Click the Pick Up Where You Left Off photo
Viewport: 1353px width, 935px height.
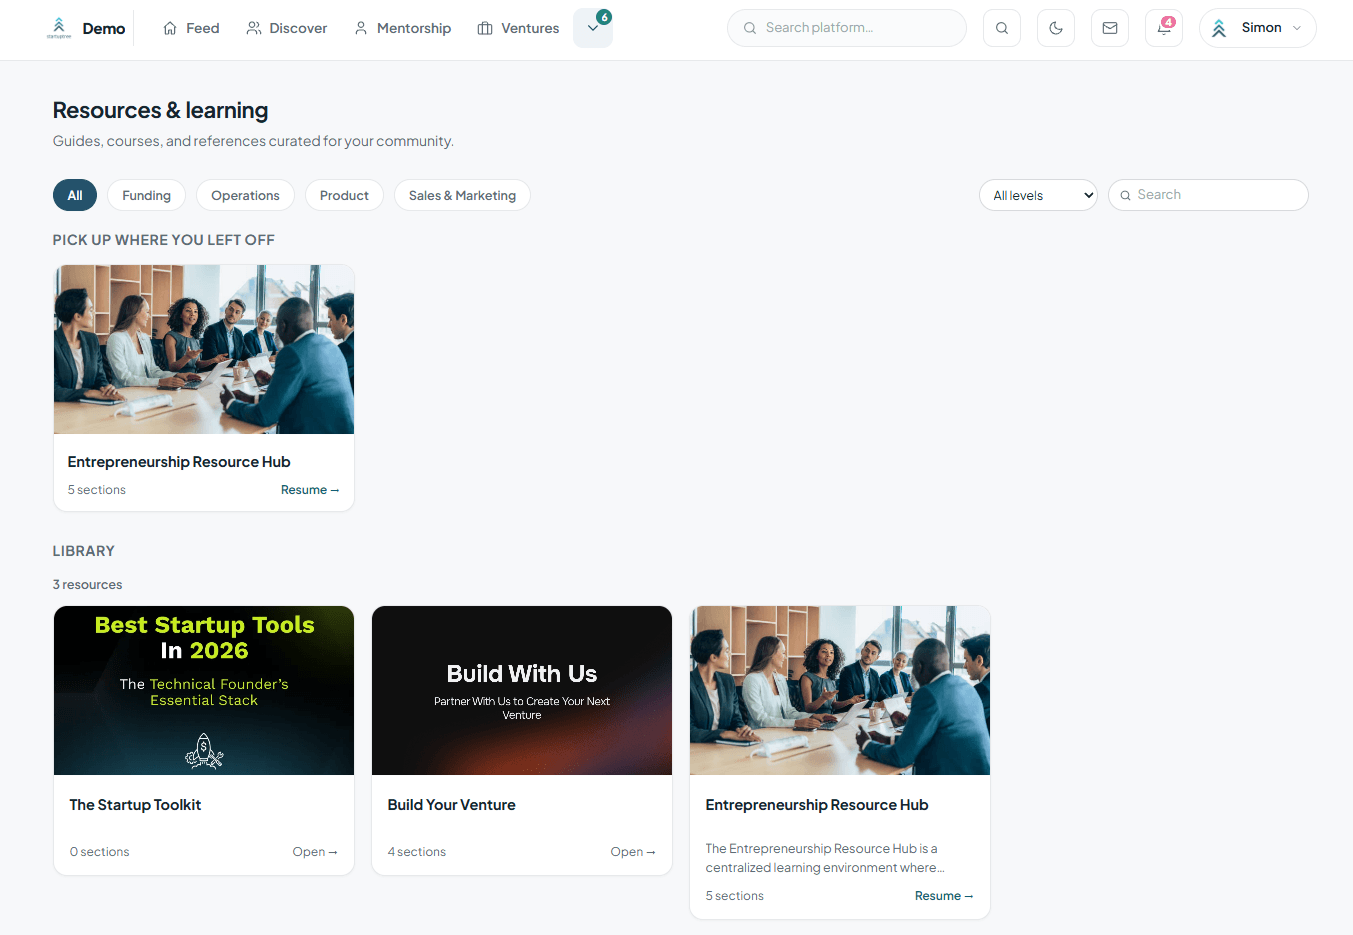pos(204,349)
